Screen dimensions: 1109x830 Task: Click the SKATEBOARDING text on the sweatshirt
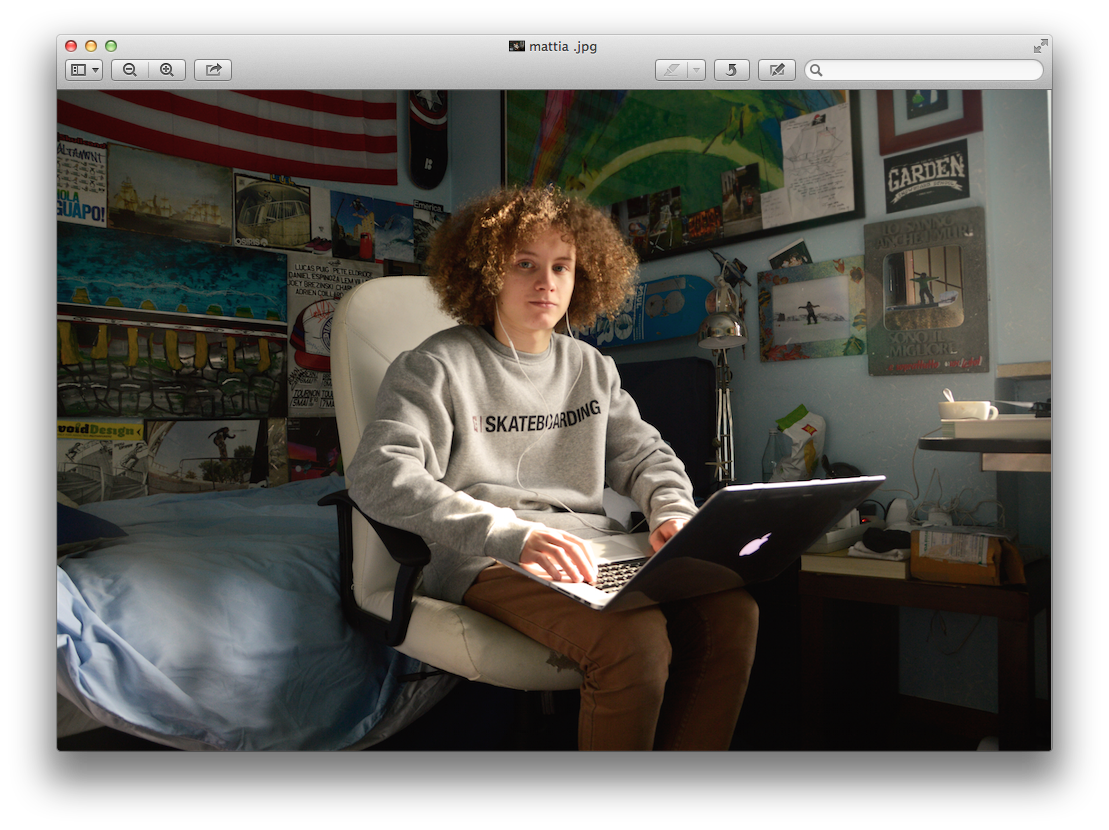(x=542, y=416)
